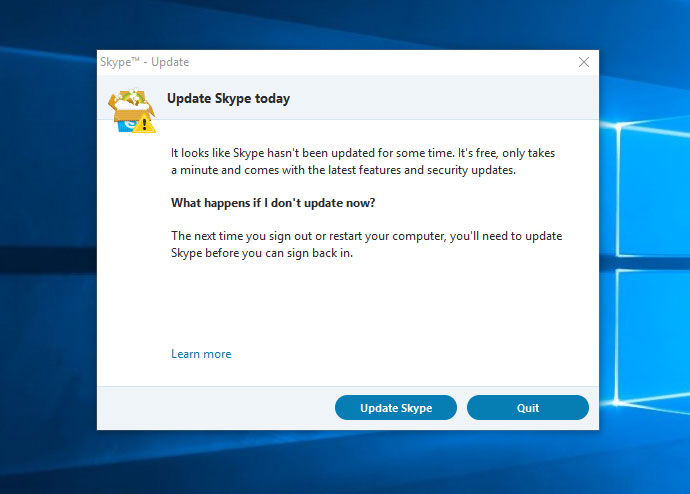Select the 'Skype™ - Update' title bar text
Screen dimensions: 690x494
145,62
